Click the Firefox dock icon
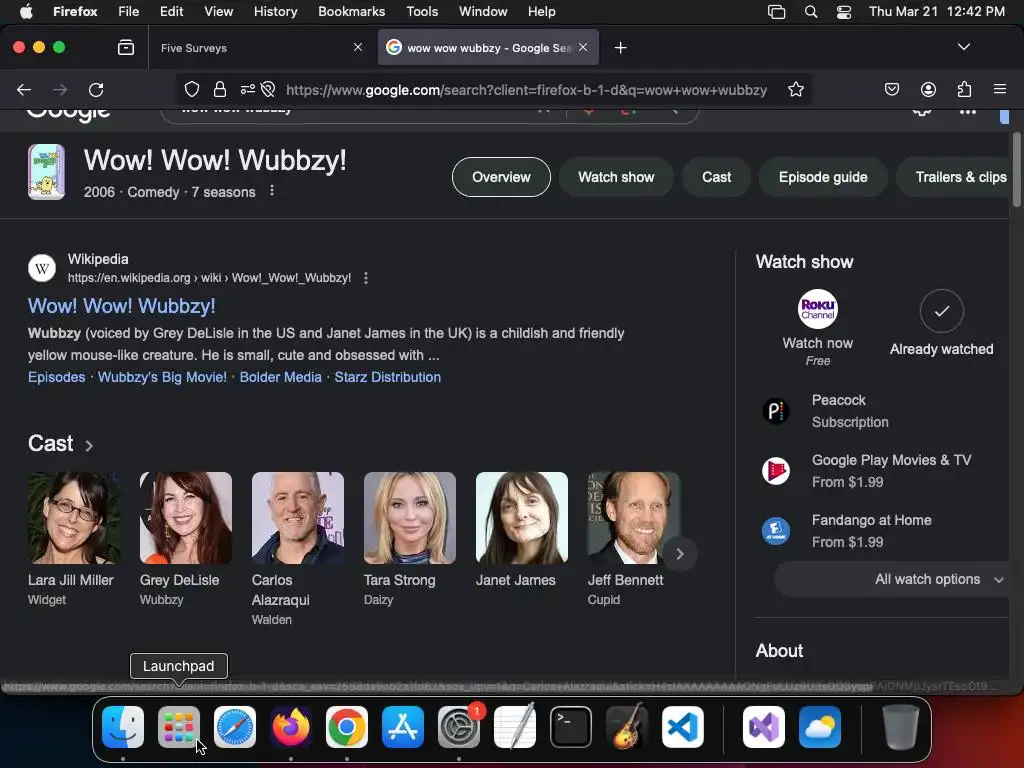The image size is (1024, 768). [x=291, y=727]
